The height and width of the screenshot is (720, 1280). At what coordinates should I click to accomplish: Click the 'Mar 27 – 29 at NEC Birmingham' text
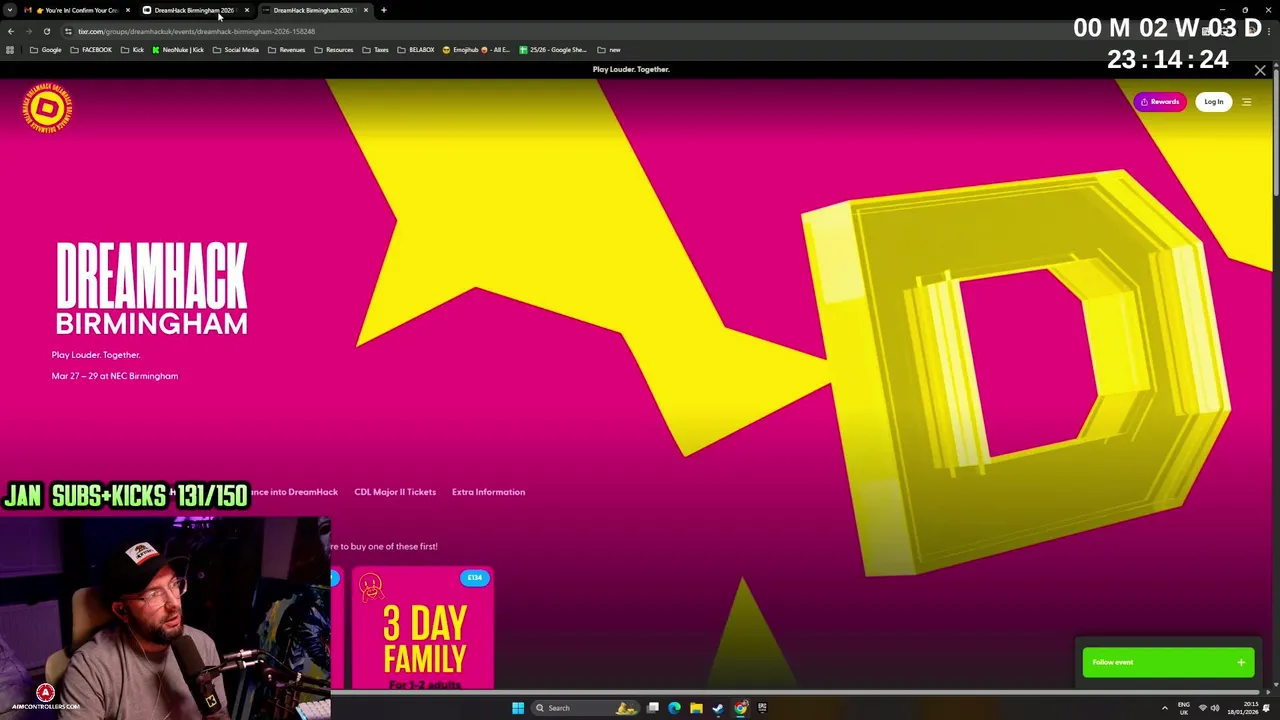coord(115,376)
